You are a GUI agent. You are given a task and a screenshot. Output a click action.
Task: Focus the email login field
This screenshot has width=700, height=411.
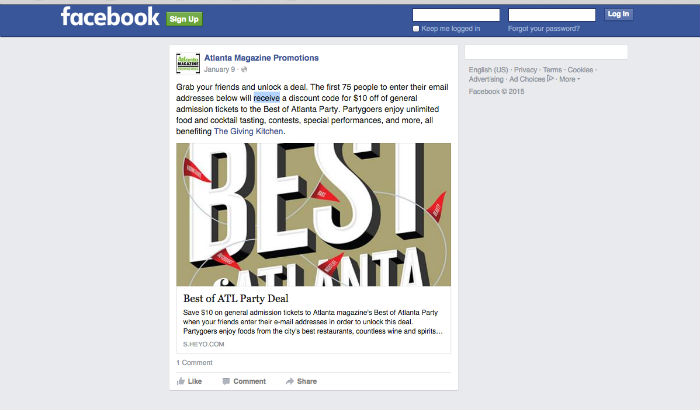coord(456,15)
